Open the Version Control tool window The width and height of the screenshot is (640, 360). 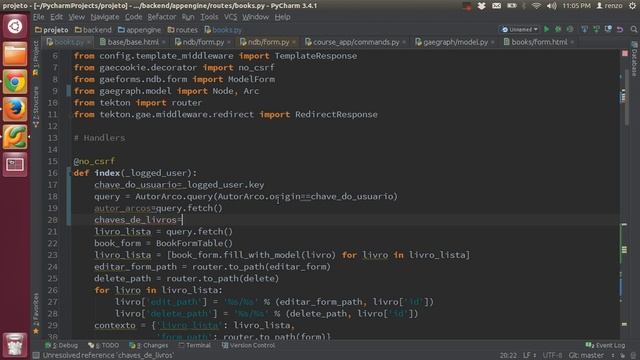[x=249, y=345]
